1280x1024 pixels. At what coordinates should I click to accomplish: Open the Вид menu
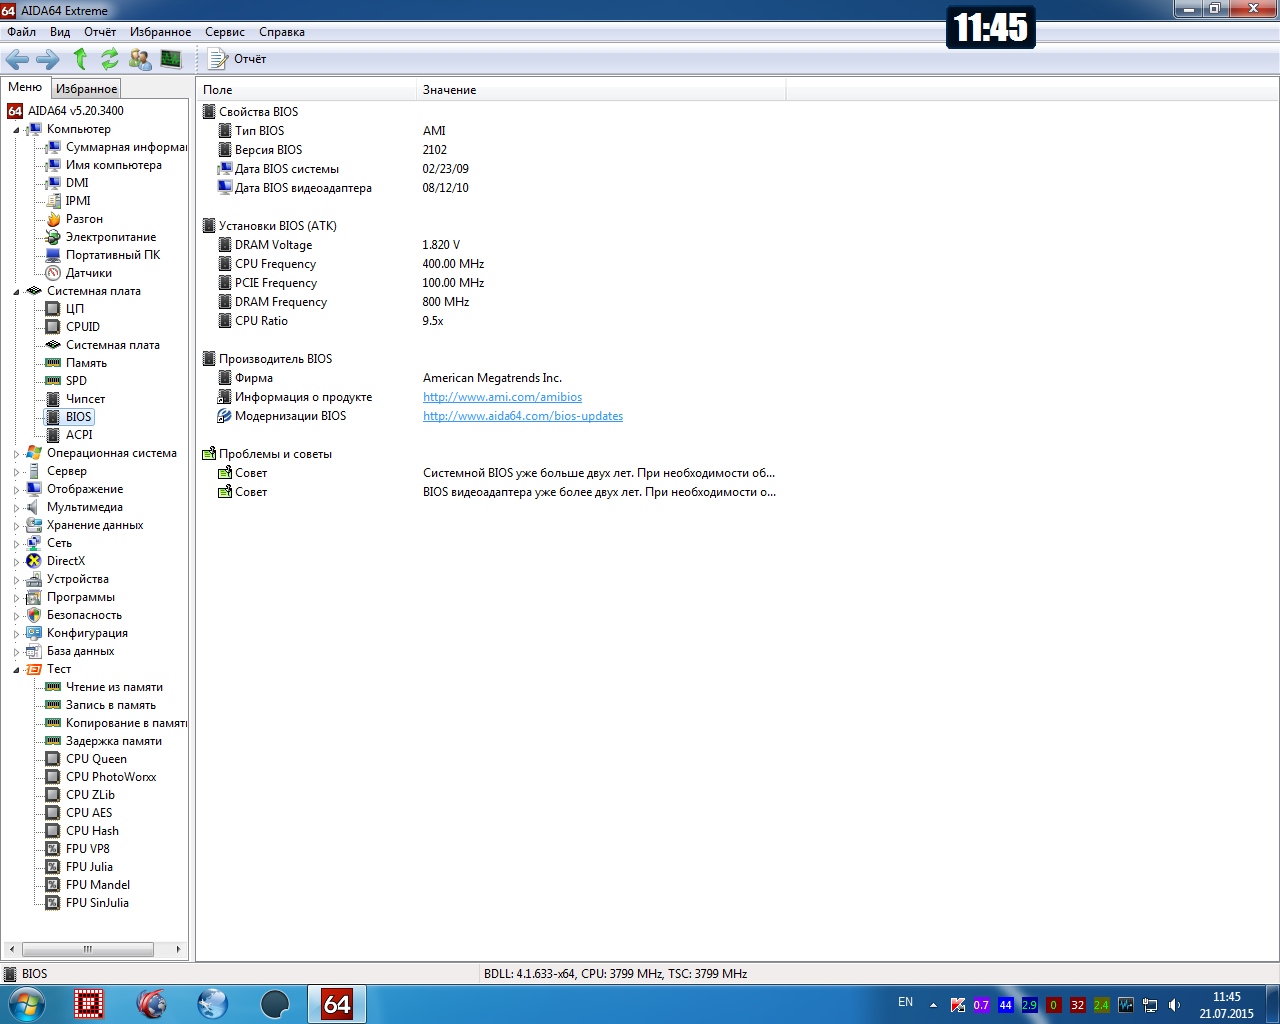coord(60,32)
